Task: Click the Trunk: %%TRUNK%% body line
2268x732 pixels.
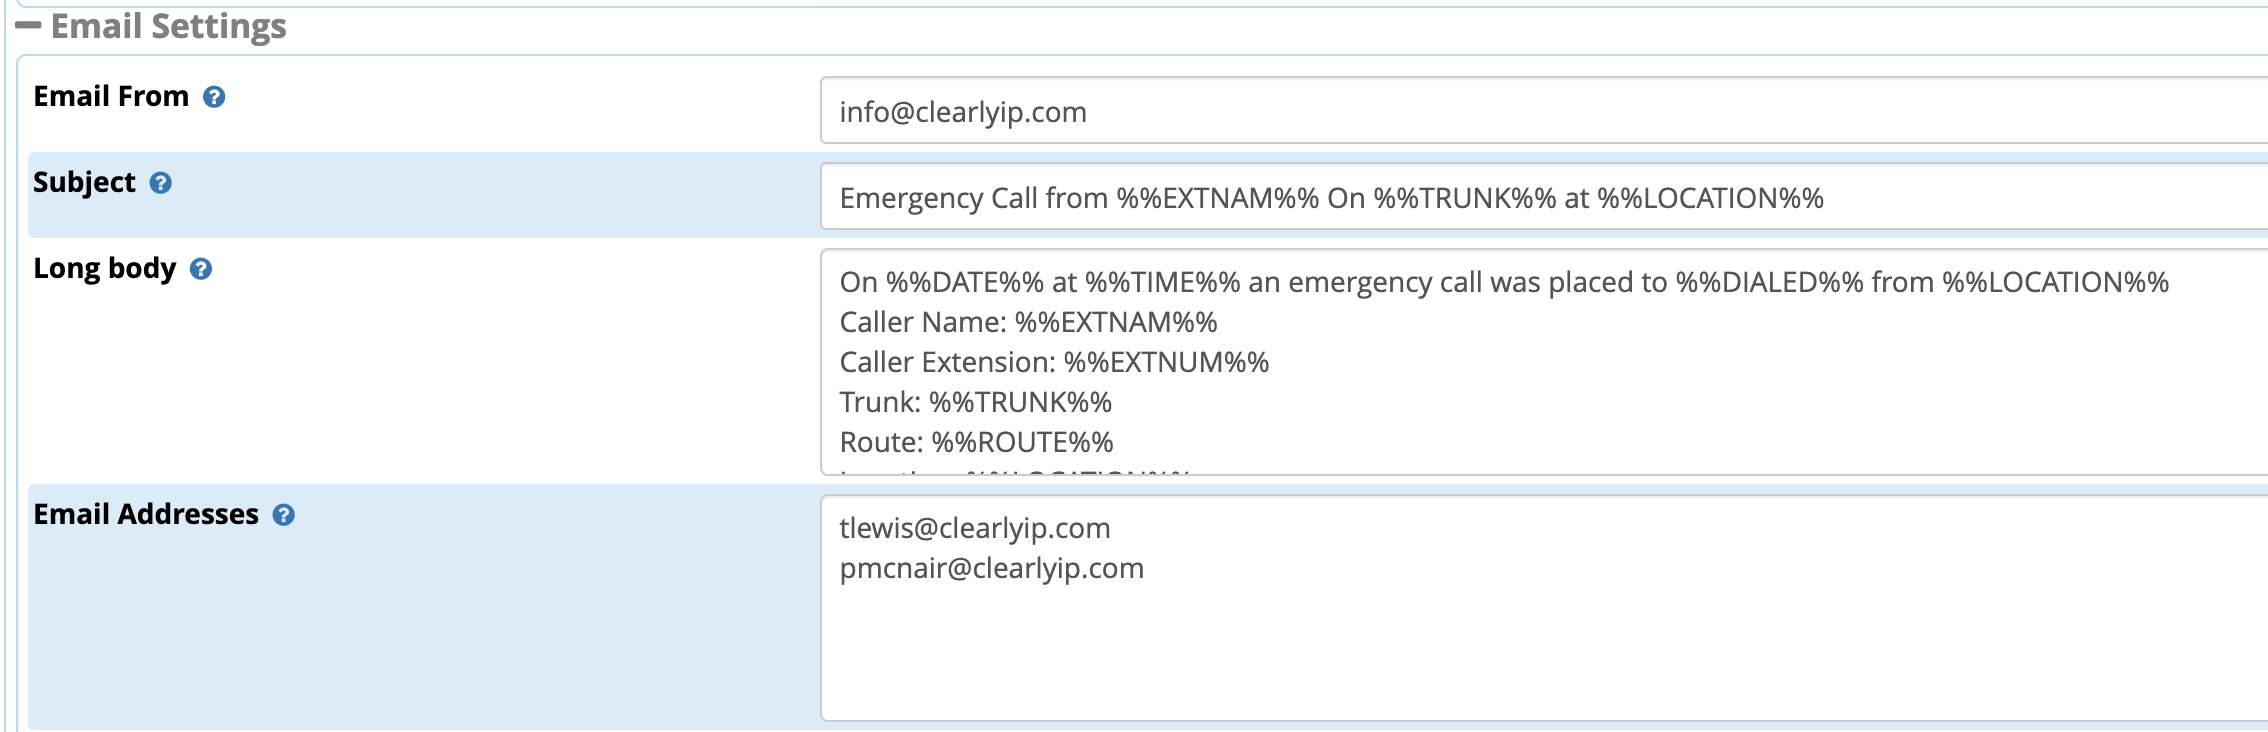Action: 976,403
